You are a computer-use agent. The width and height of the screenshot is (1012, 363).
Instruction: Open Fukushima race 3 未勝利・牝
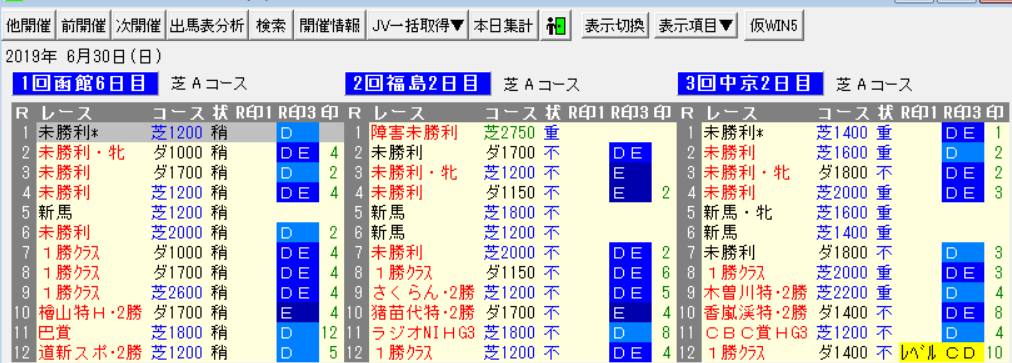pyautogui.click(x=414, y=172)
